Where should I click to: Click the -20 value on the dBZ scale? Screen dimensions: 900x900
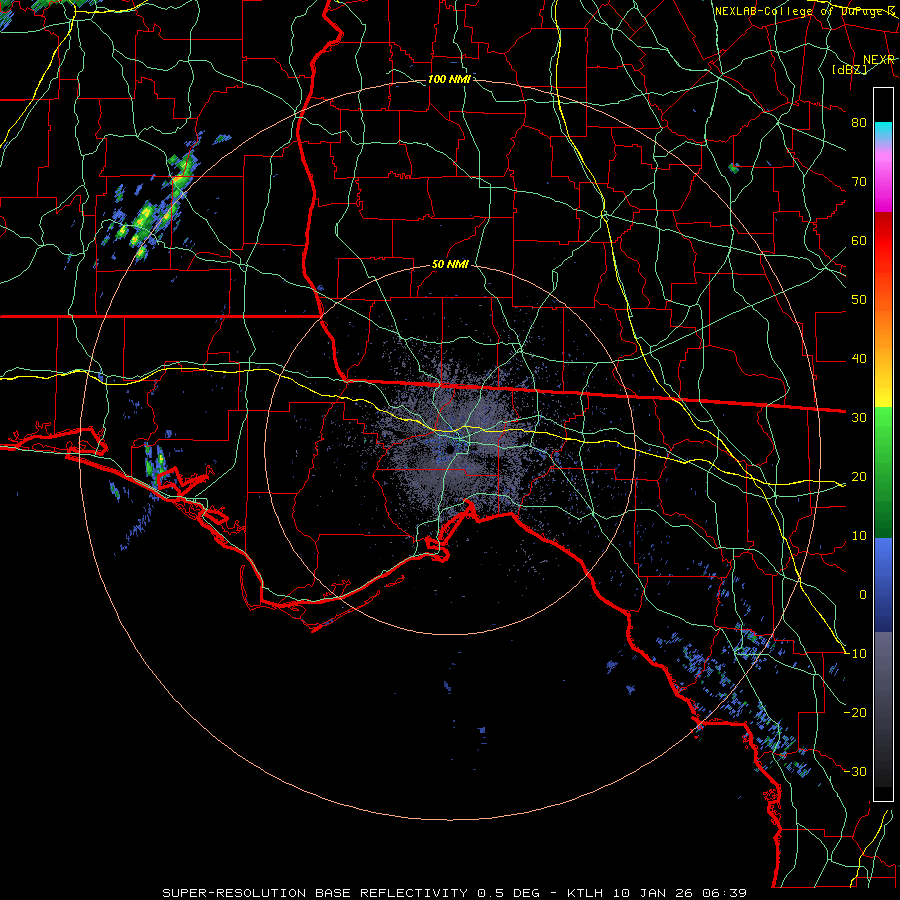click(855, 712)
